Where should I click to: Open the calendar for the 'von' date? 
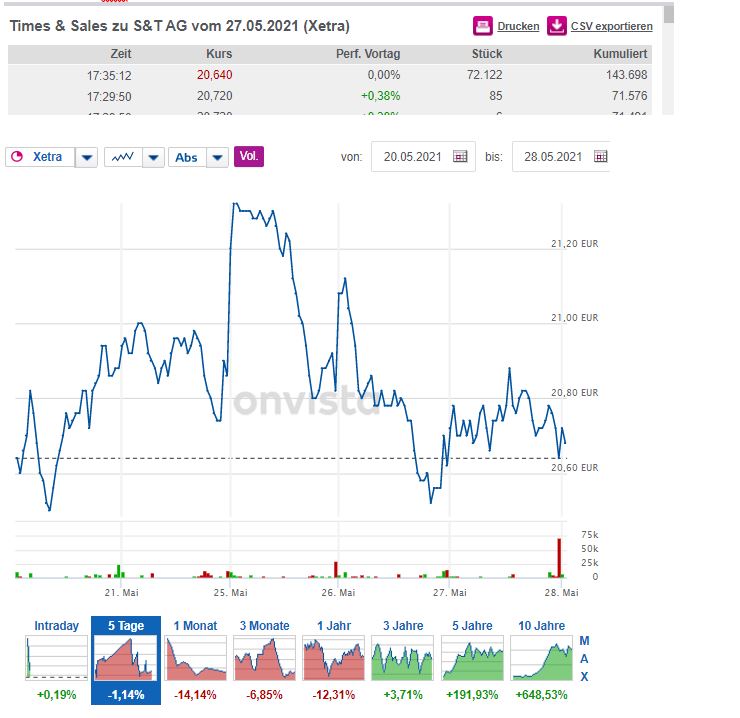[x=460, y=157]
